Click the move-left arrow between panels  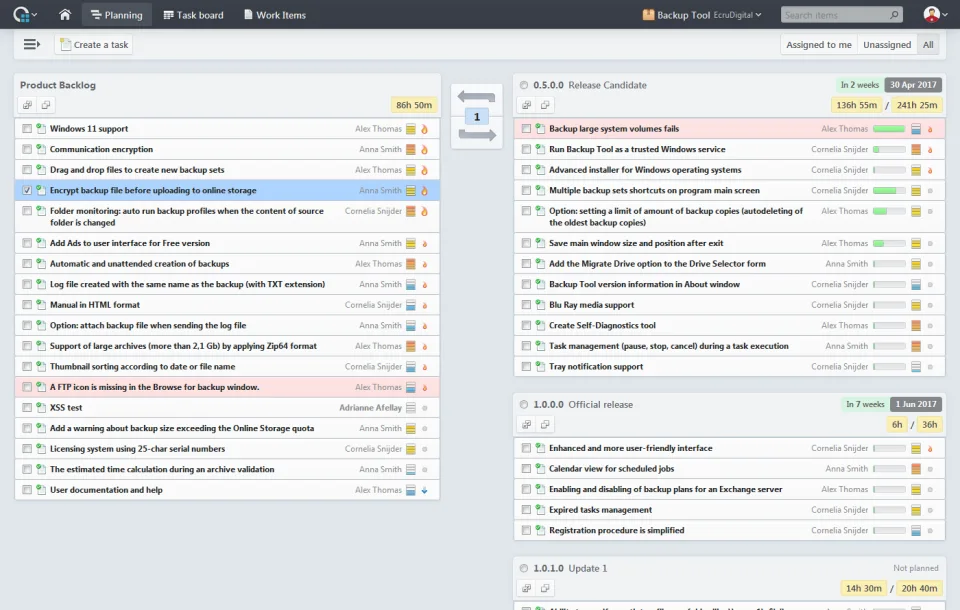point(476,97)
